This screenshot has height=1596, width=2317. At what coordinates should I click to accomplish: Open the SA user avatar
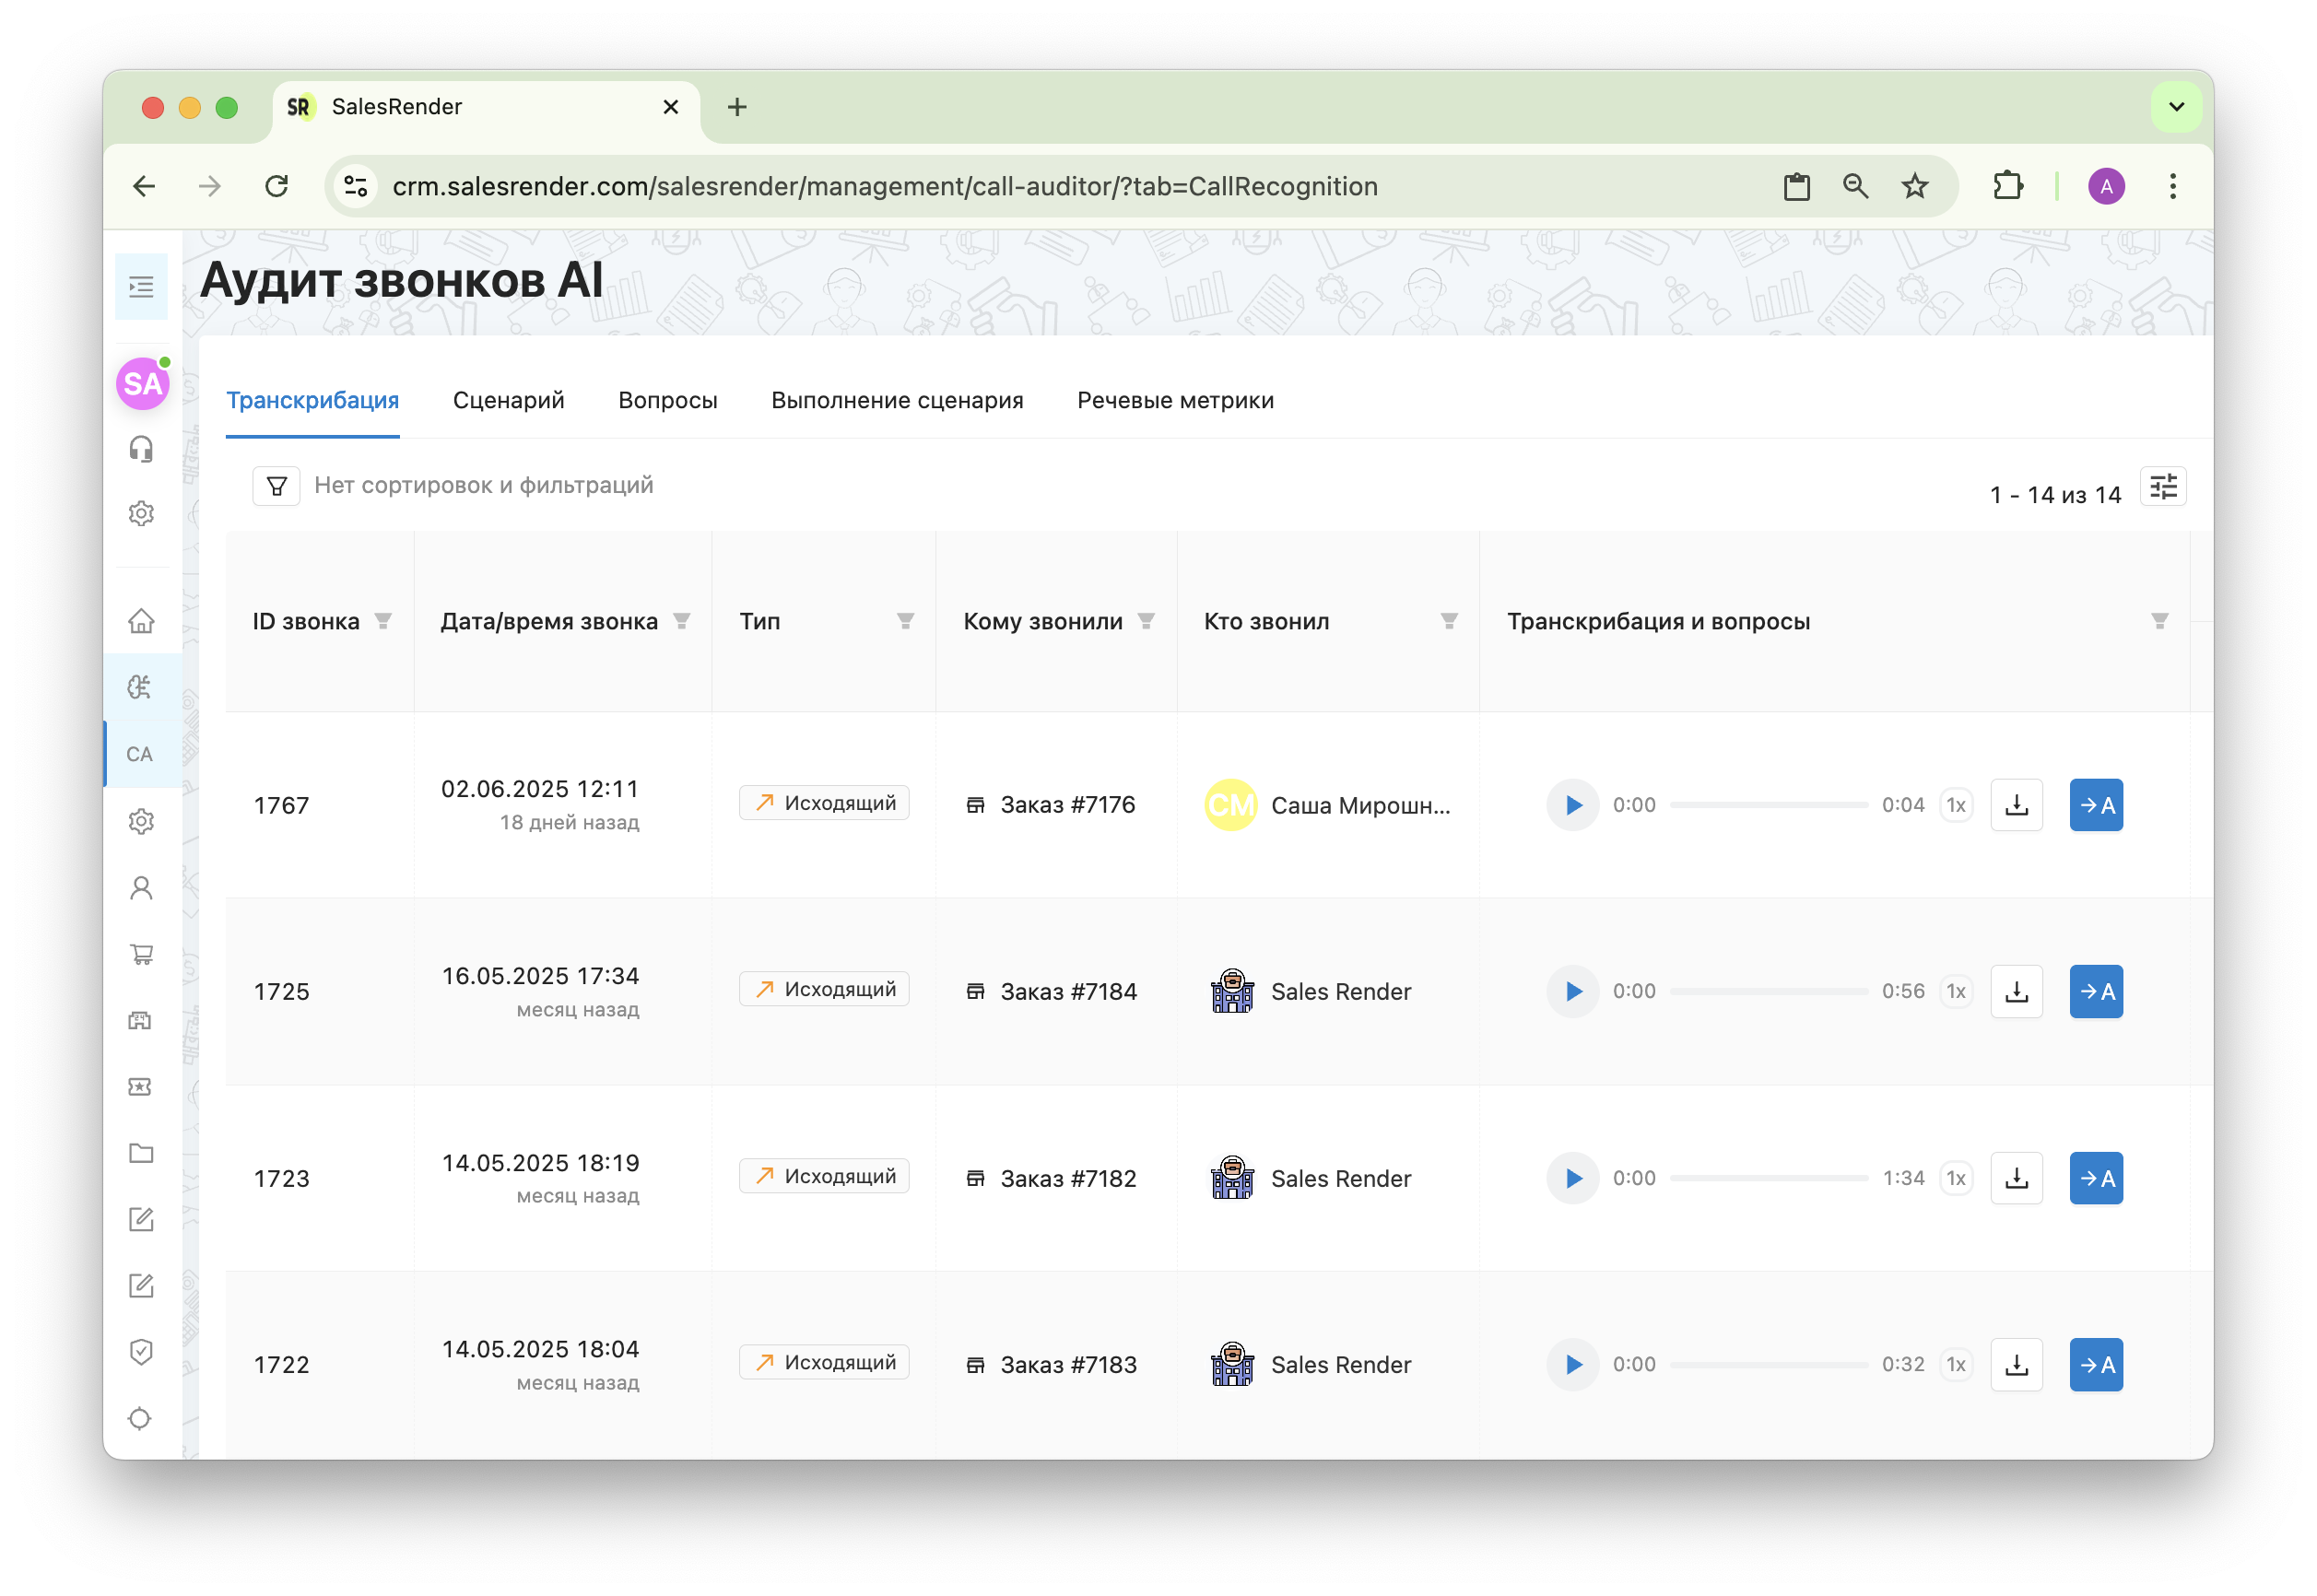click(142, 384)
